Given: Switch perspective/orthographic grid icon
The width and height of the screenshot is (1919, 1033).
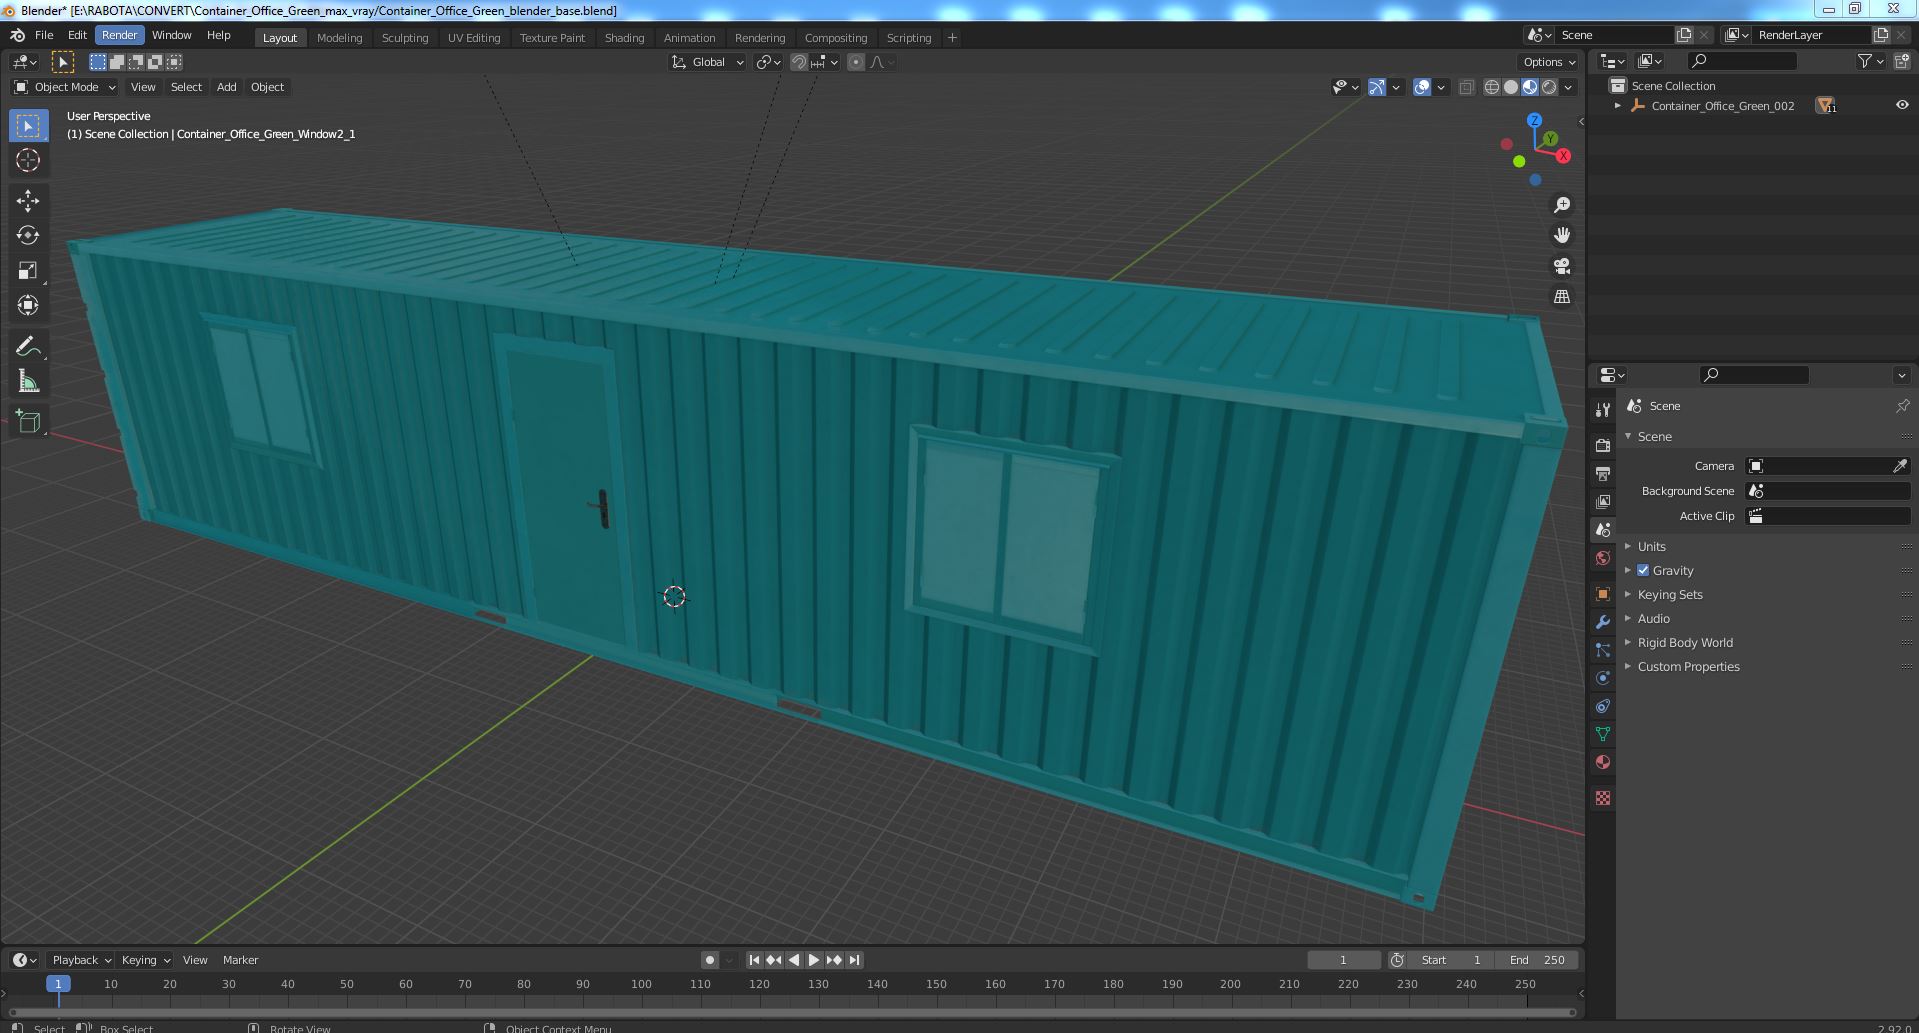Looking at the screenshot, I should [x=1562, y=297].
